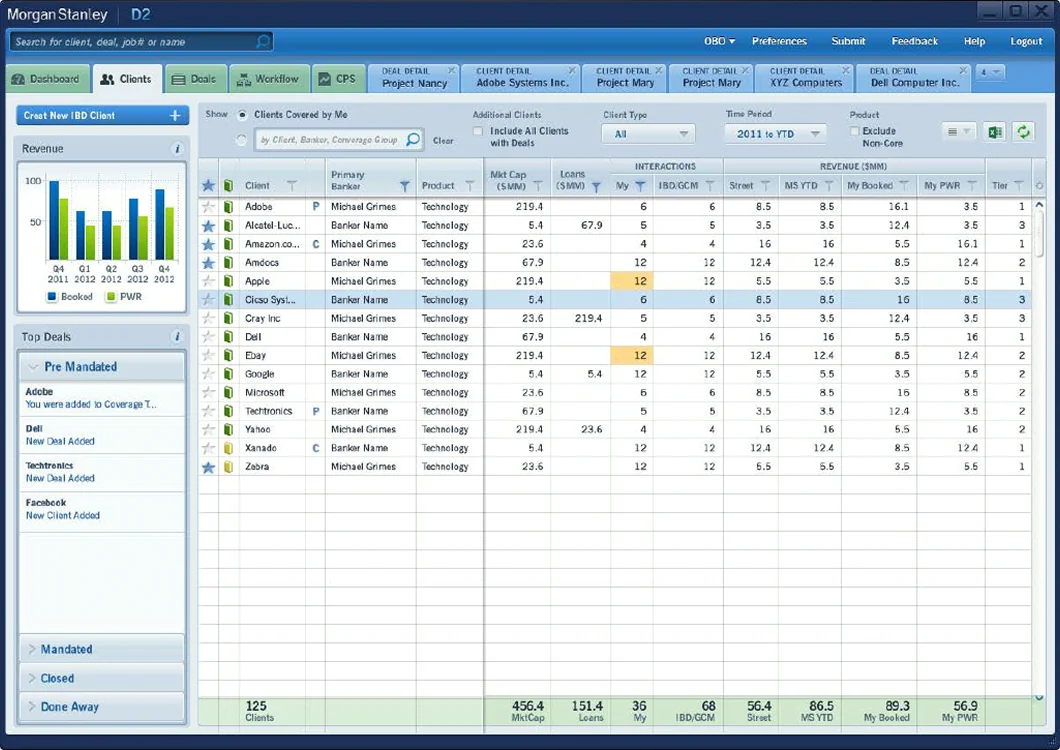Open the Time Period 2011 to YTD dropdown

(776, 134)
